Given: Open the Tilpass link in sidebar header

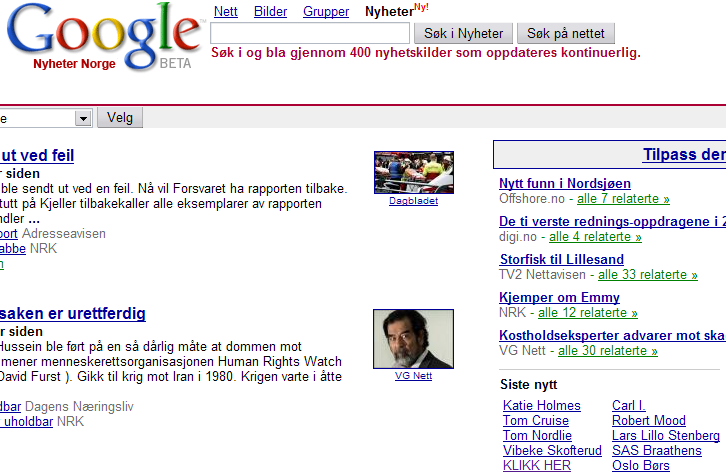Looking at the screenshot, I should [x=684, y=154].
